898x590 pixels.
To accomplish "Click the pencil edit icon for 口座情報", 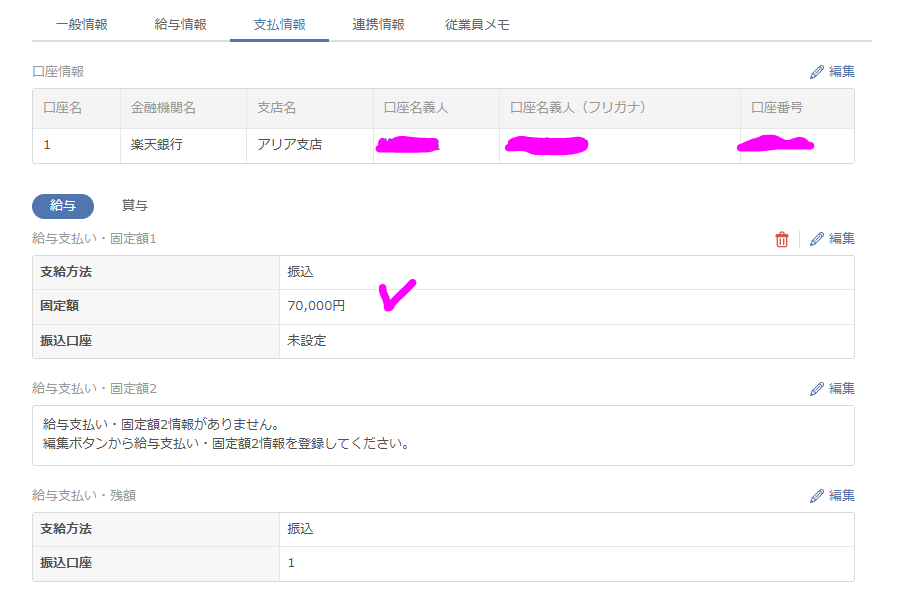I will pos(817,72).
